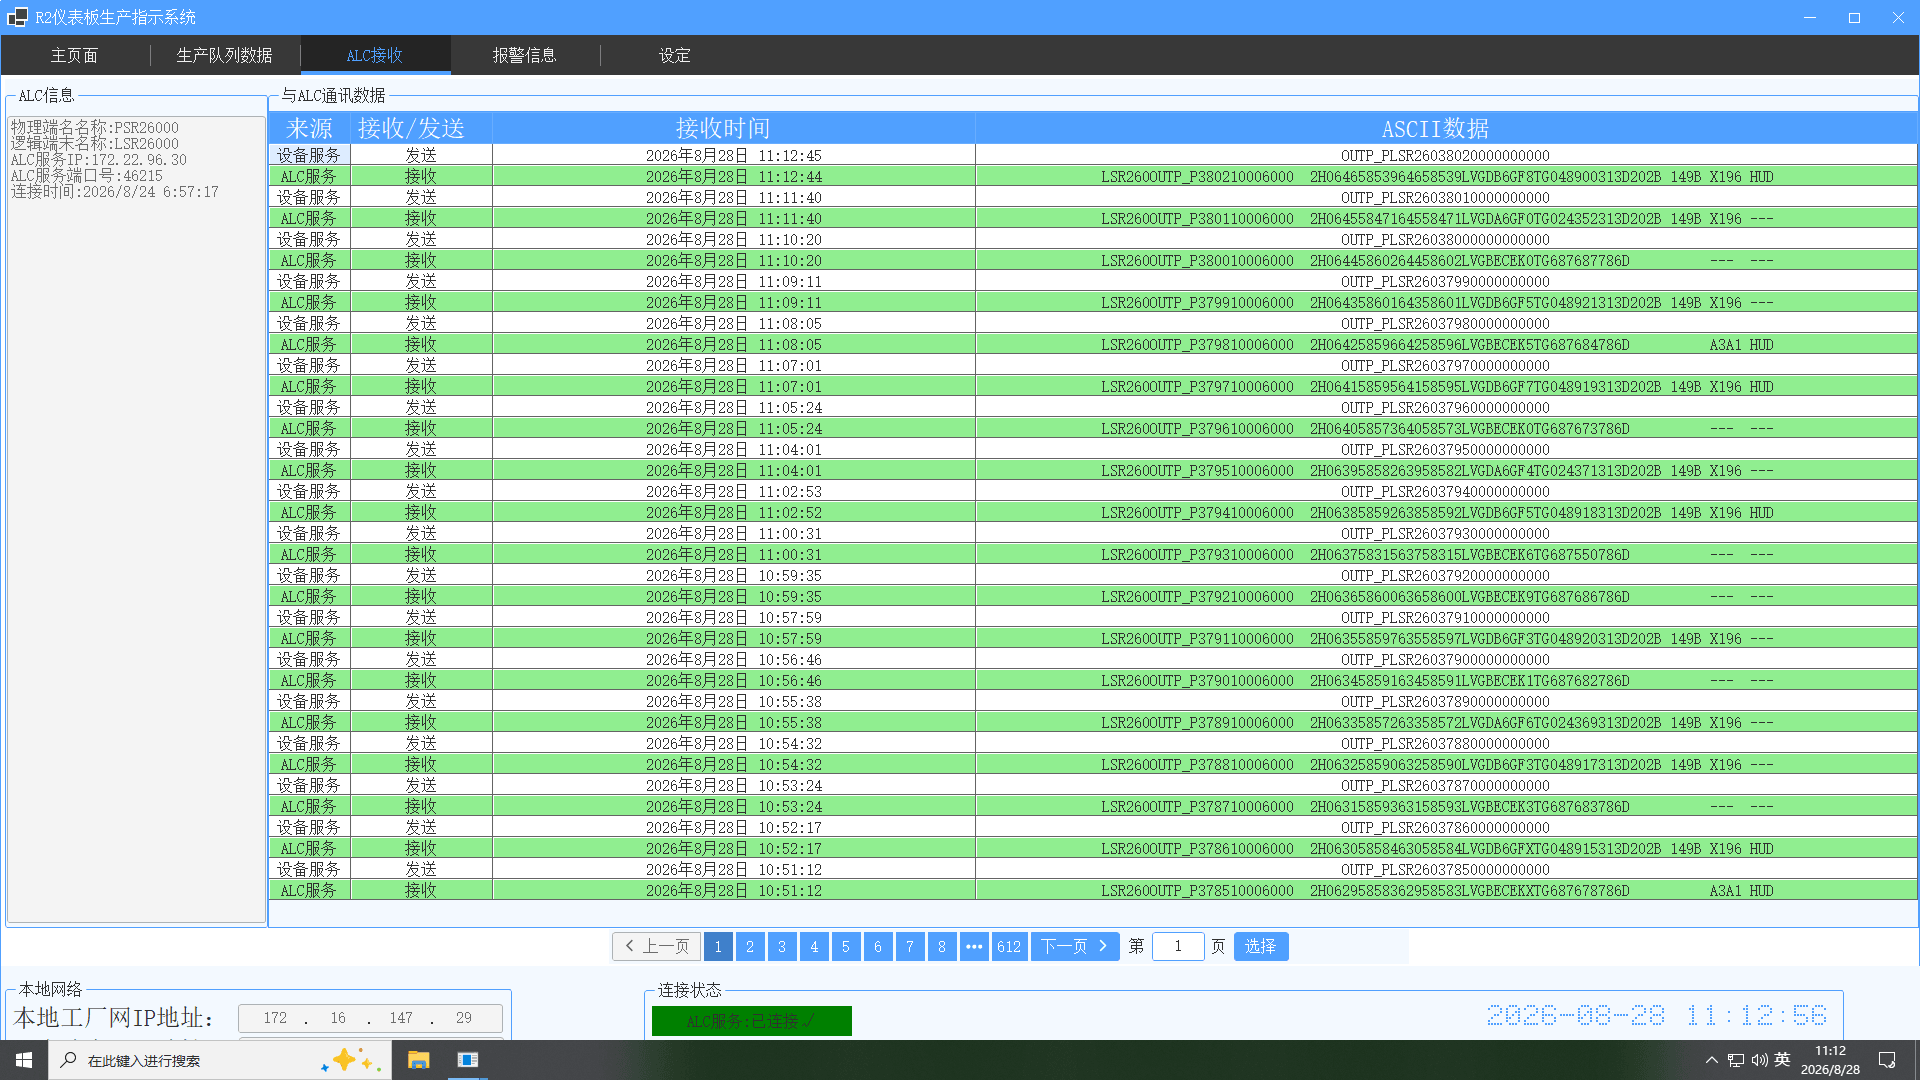The image size is (1920, 1080).
Task: Click ASCII data containing P379510006000
Action: (1446, 470)
